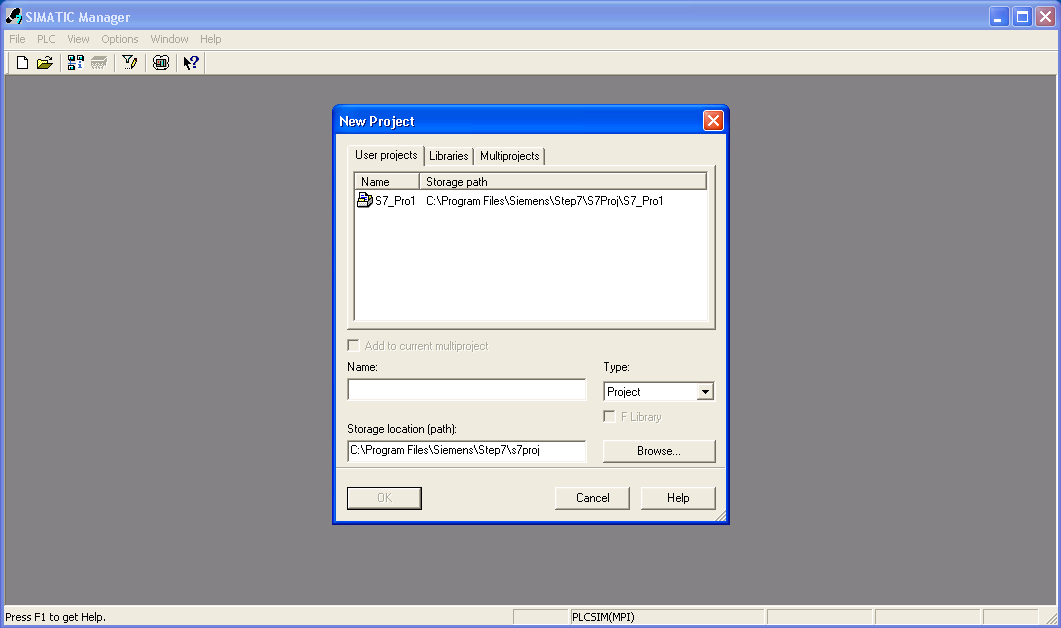Click the Simulation (PLCSIM) toolbar icon

[x=161, y=63]
